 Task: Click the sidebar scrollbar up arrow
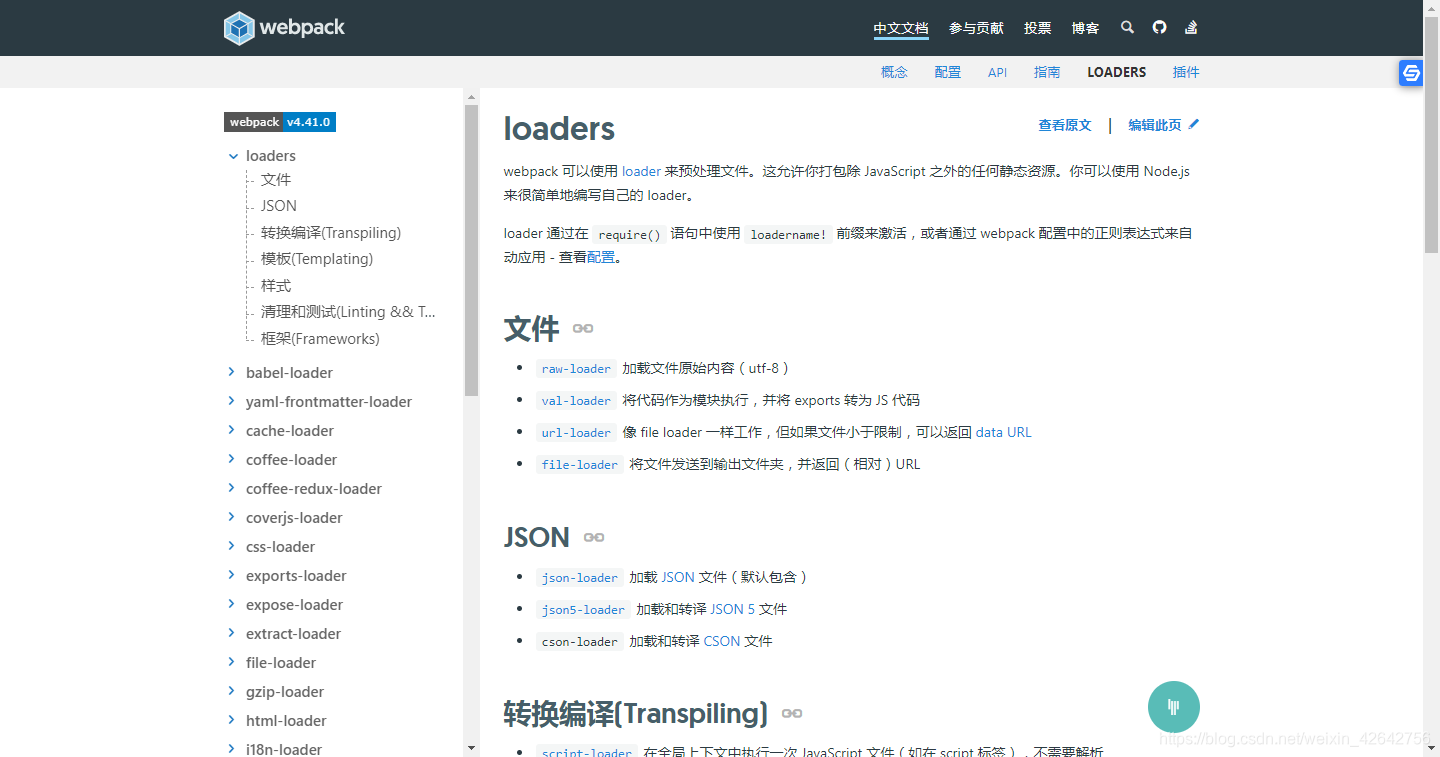point(471,97)
